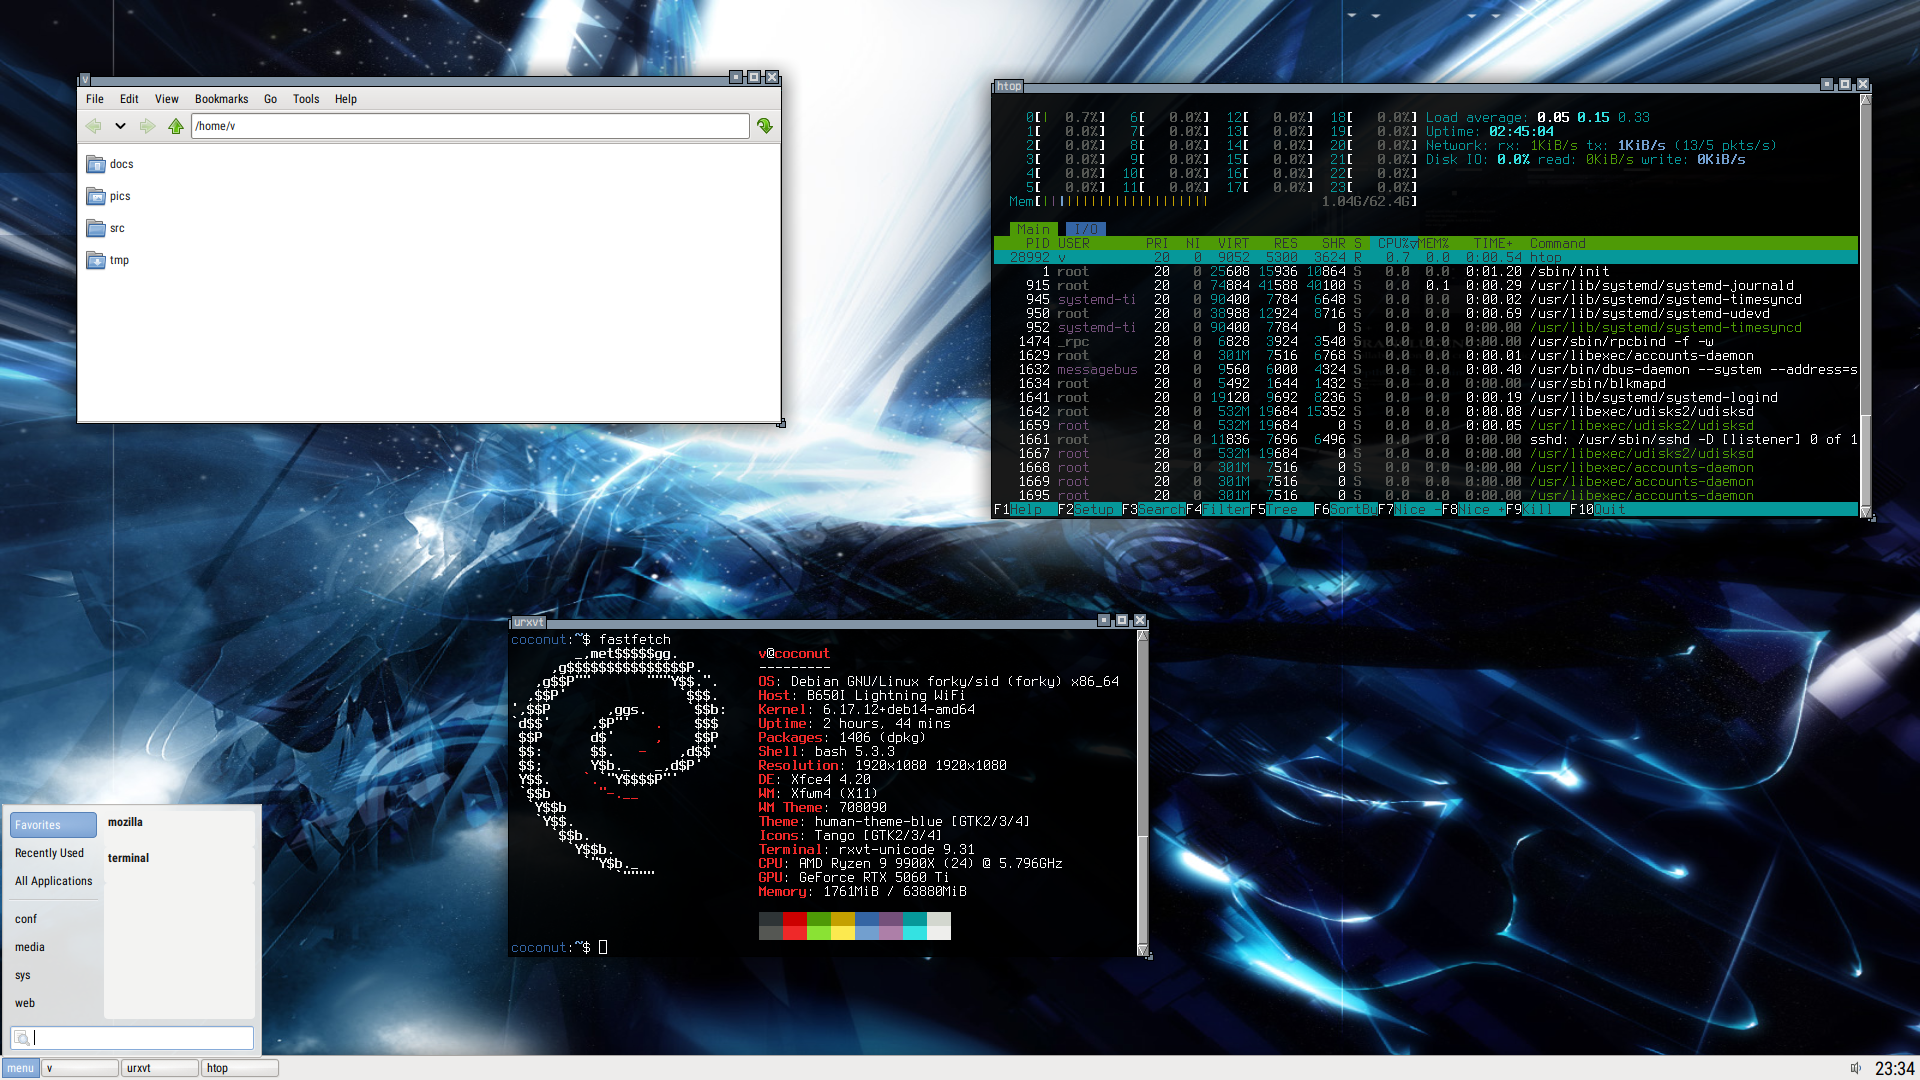This screenshot has height=1080, width=1920.
Task: Click the volume speaker icon in tray
Action: [1855, 1068]
